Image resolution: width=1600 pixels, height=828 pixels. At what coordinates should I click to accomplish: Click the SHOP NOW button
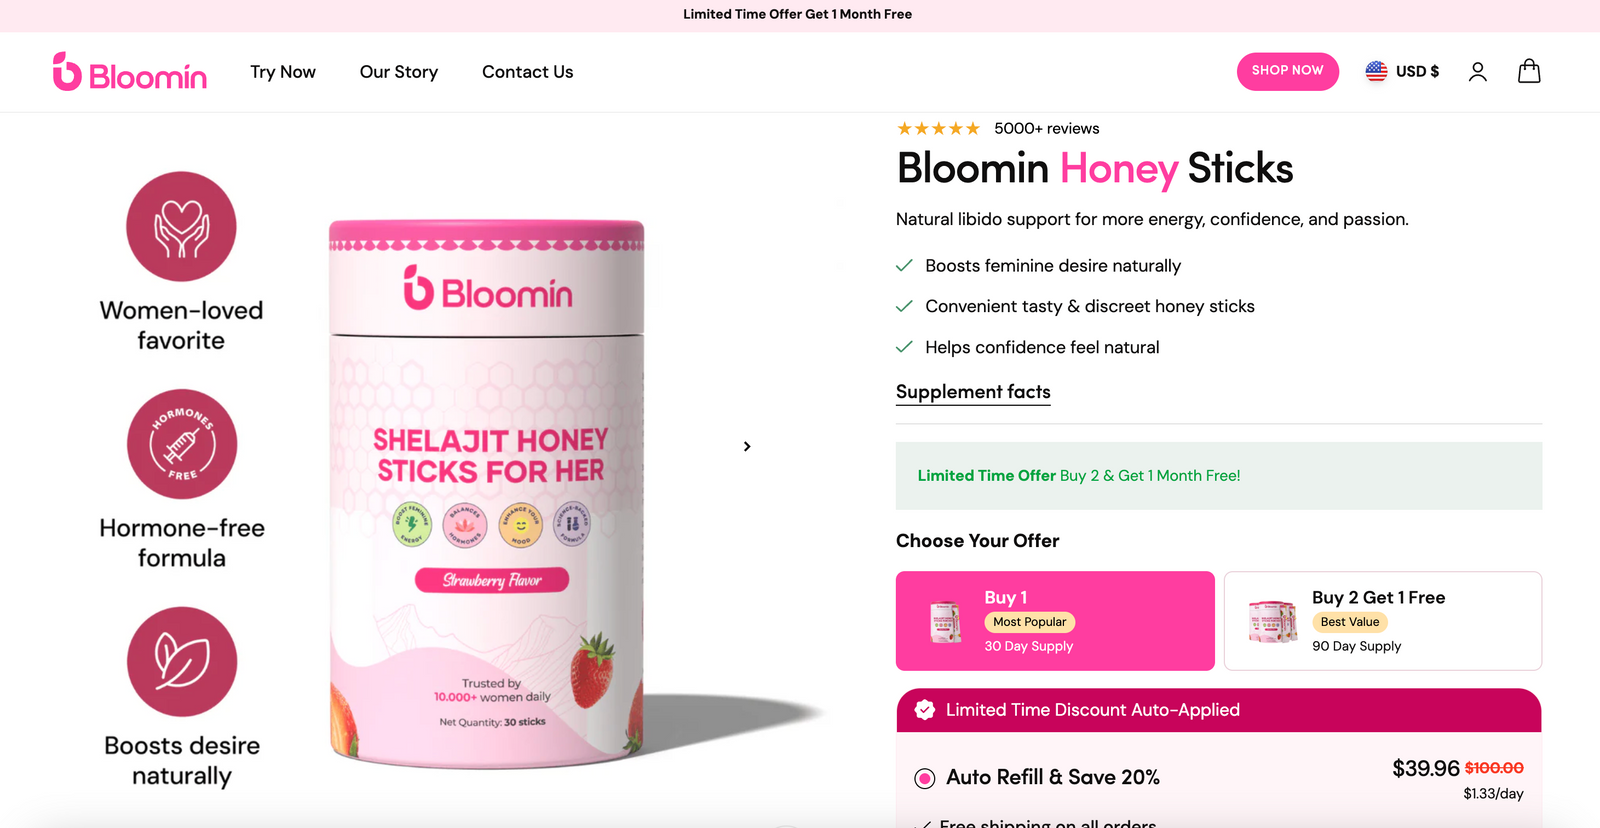[x=1288, y=71]
